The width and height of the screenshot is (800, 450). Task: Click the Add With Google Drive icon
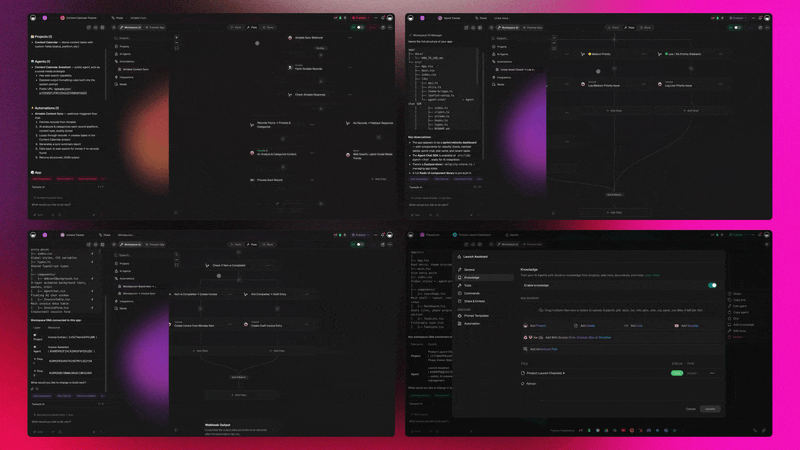(x=523, y=337)
